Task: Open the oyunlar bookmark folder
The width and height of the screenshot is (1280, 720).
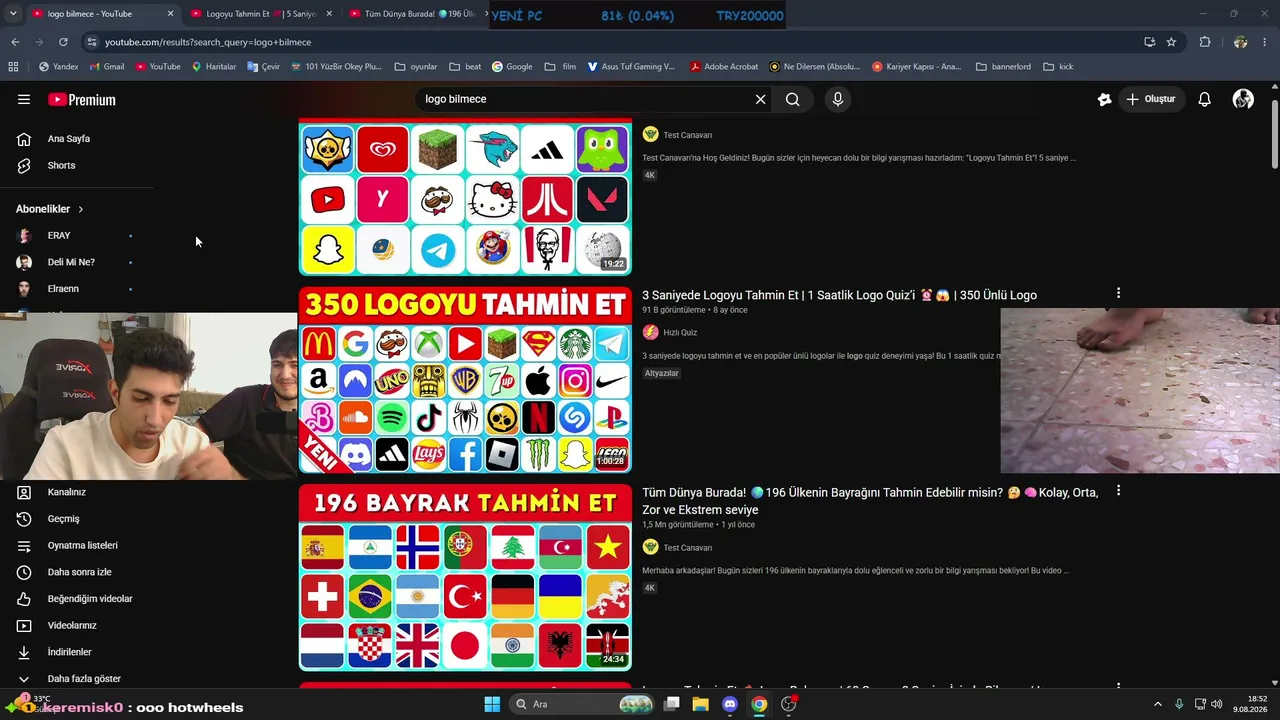Action: 416,67
